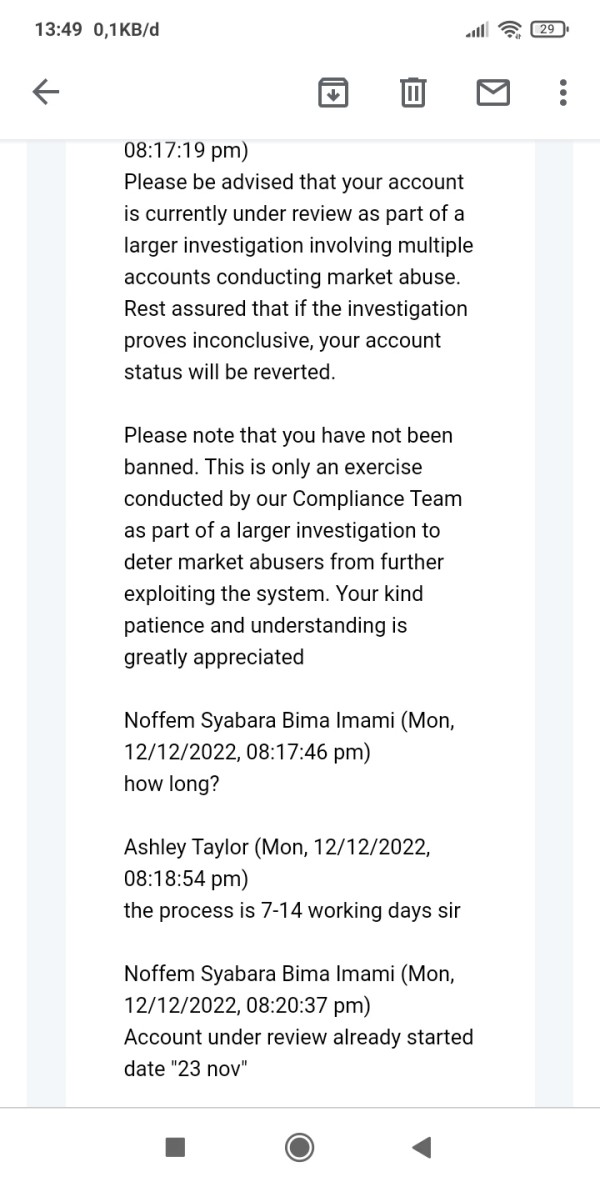Tap the 13:49 clock in status bar
The image size is (600, 1187).
(58, 30)
